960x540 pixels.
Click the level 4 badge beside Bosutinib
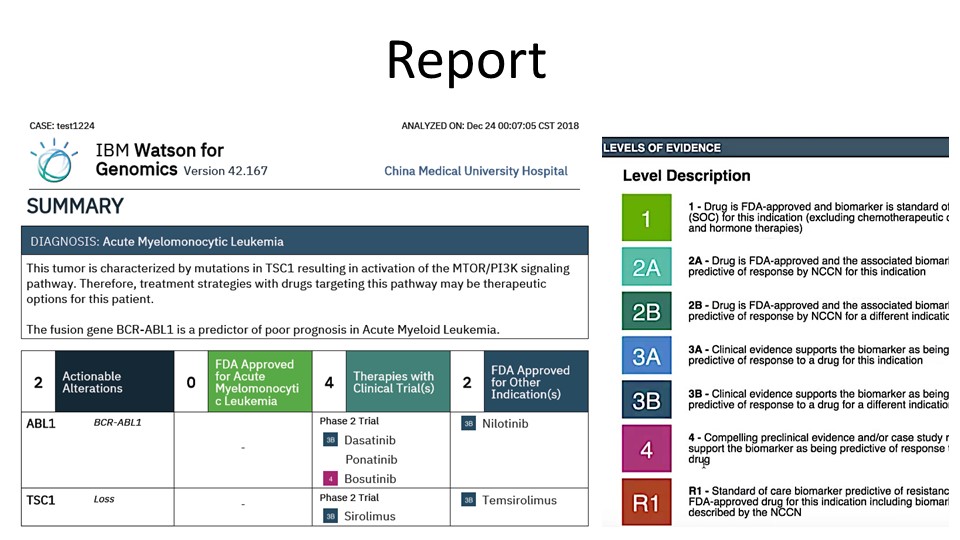coord(330,479)
